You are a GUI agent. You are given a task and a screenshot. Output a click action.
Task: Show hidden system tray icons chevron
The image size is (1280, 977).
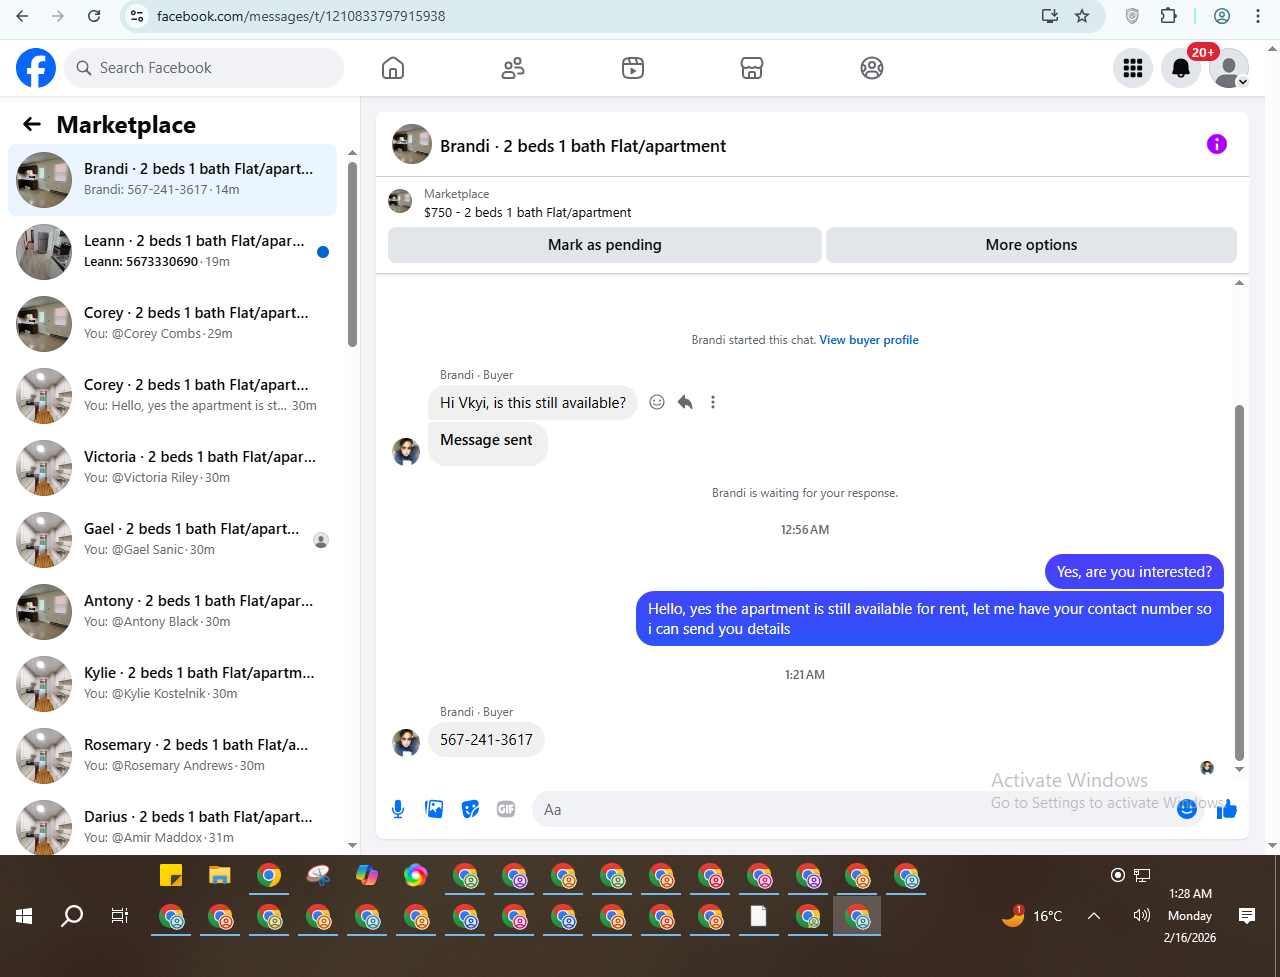coord(1094,916)
